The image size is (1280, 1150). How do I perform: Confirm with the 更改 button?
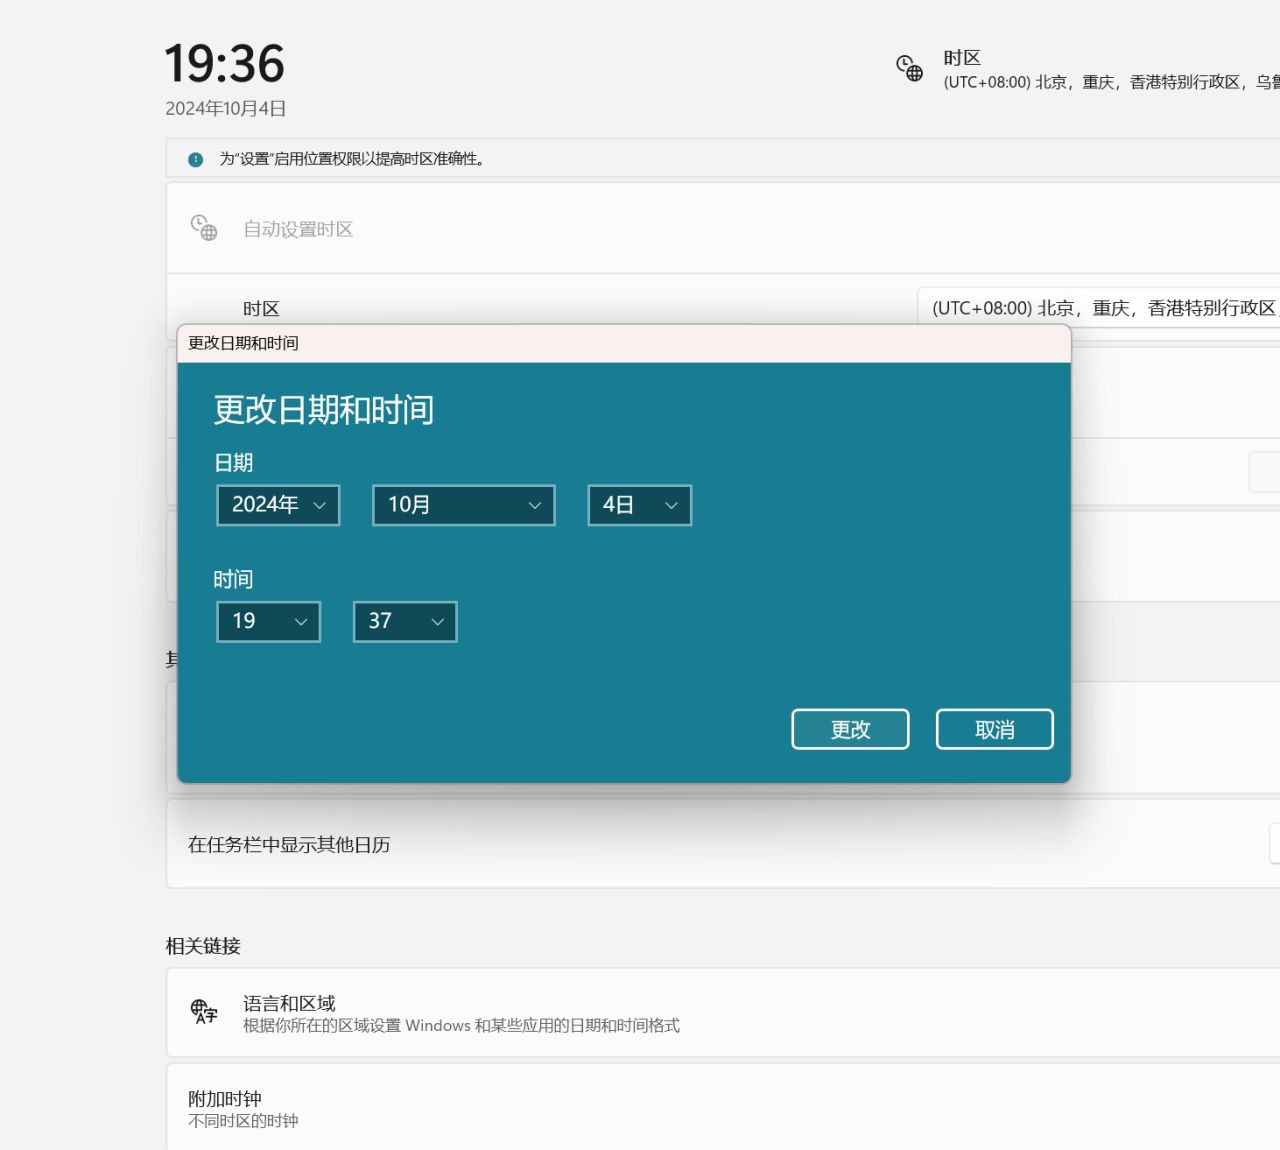(850, 729)
